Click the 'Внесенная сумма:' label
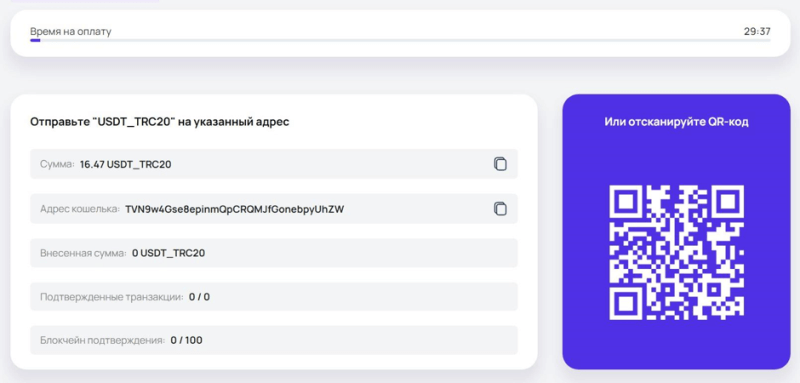This screenshot has height=383, width=800. coord(83,252)
